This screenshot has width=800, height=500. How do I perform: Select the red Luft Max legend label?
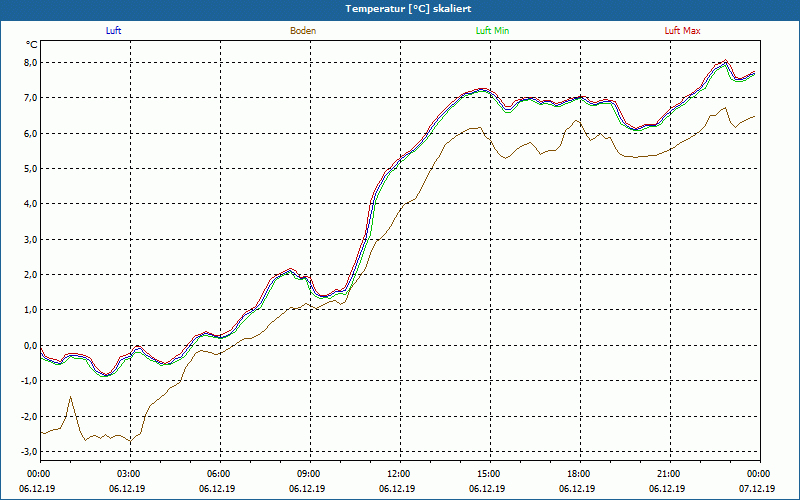682,31
